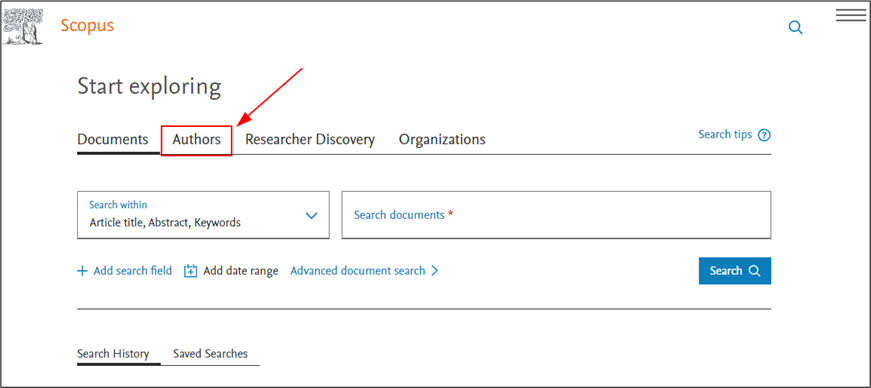
Task: Click the Search tips question mark icon
Action: (765, 135)
